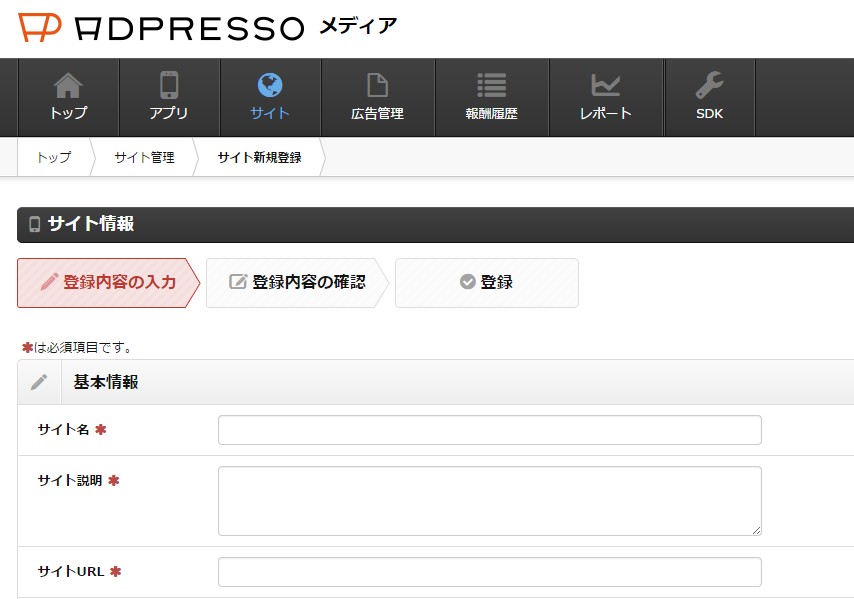Viewport: 854px width, 599px height.
Task: Focus the サイト名 text field
Action: pos(489,430)
